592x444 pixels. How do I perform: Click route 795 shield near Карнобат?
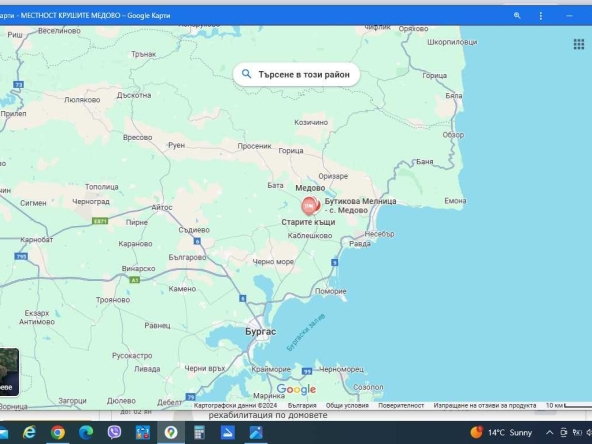21,256
